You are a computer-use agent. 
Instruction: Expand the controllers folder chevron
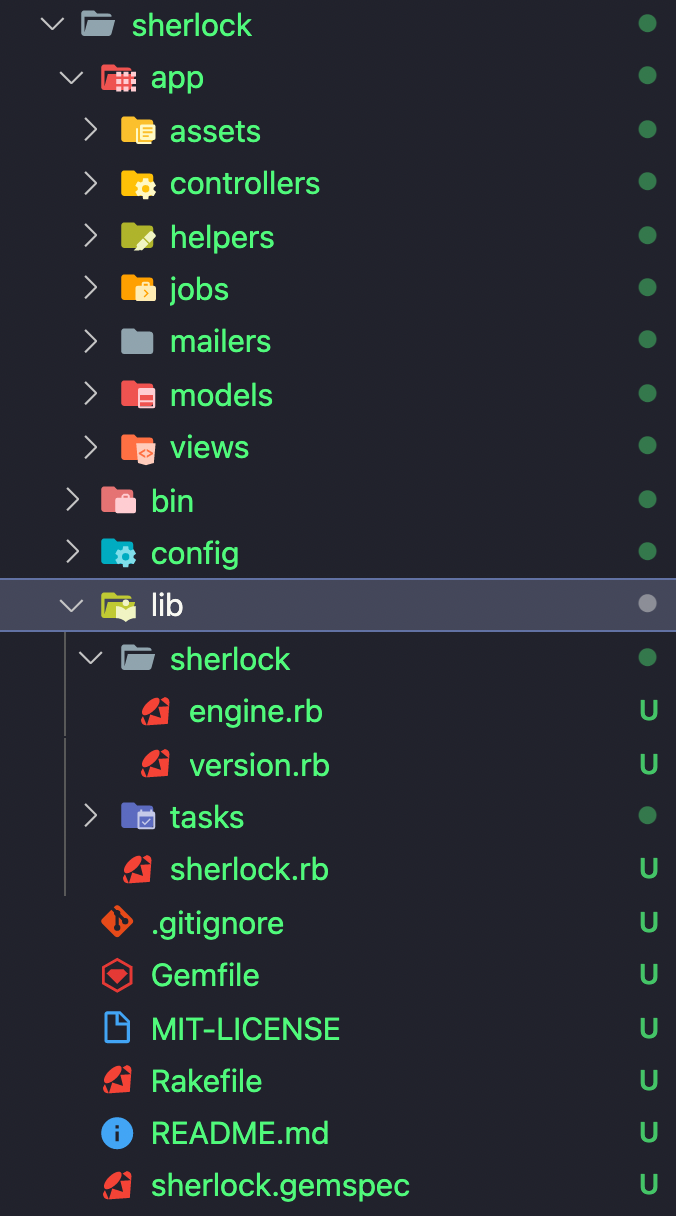tap(91, 183)
